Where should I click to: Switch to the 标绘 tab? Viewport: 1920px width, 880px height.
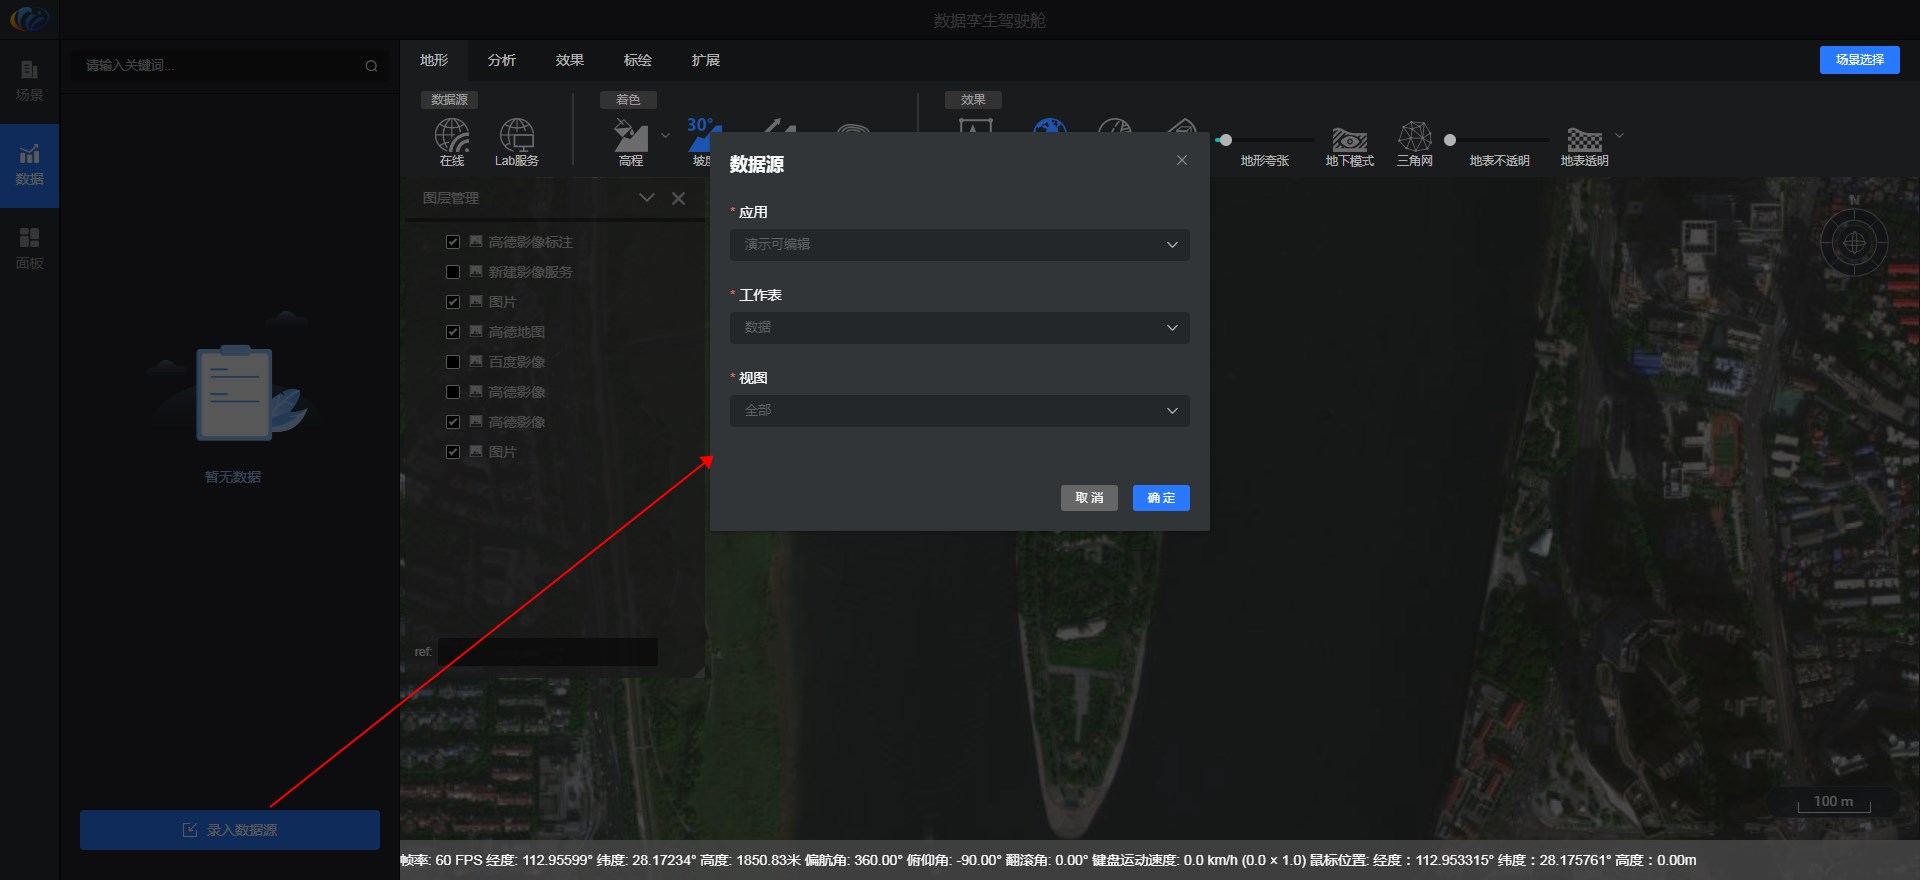point(637,60)
